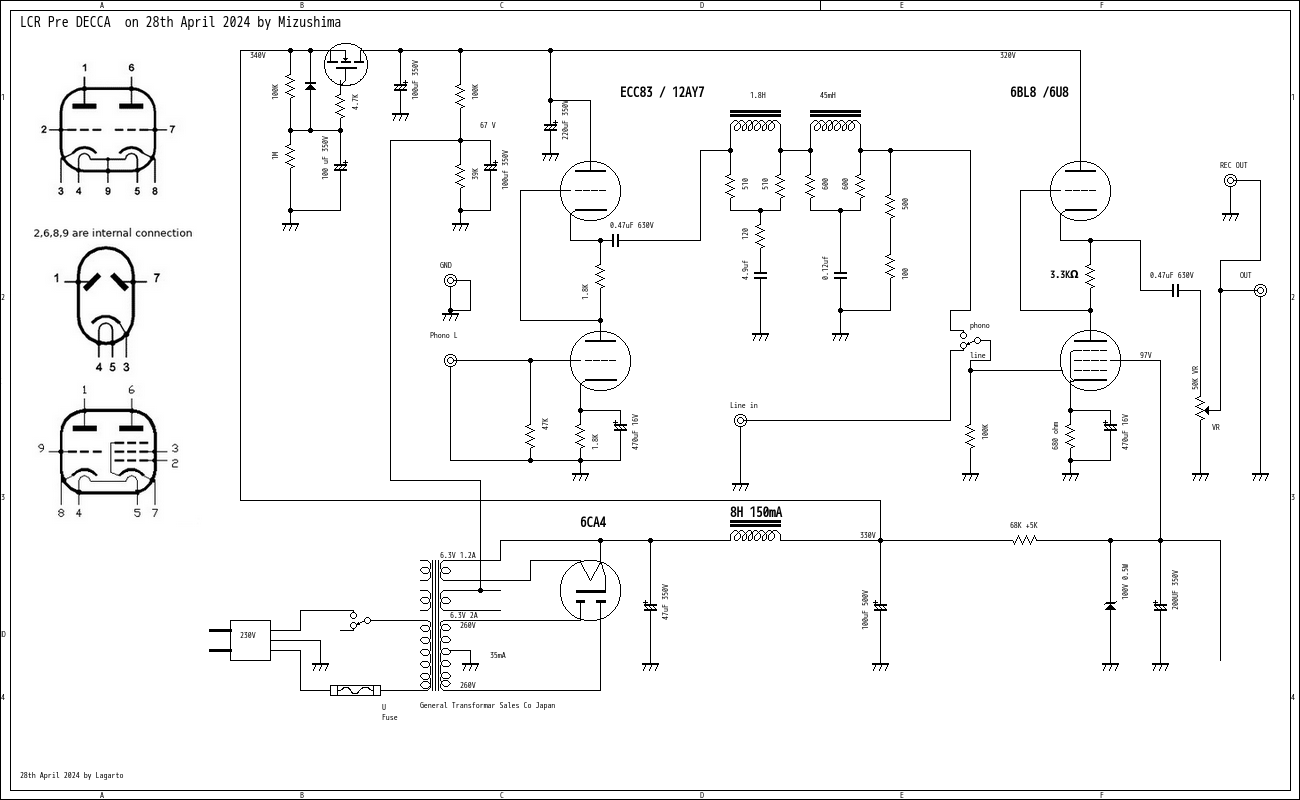Select the REC OUT jack
The height and width of the screenshot is (800, 1300).
pos(1230,181)
